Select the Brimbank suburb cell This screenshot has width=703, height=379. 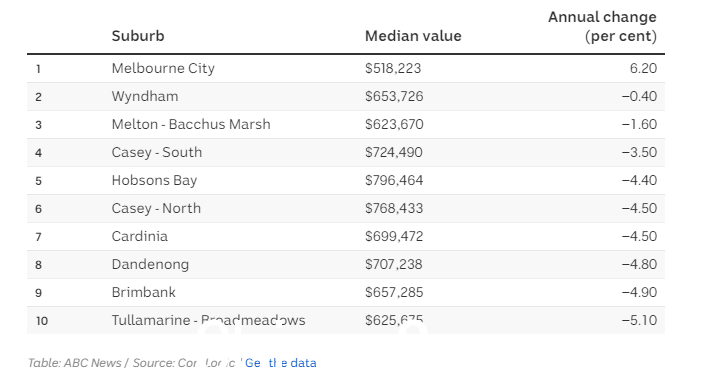(x=143, y=292)
